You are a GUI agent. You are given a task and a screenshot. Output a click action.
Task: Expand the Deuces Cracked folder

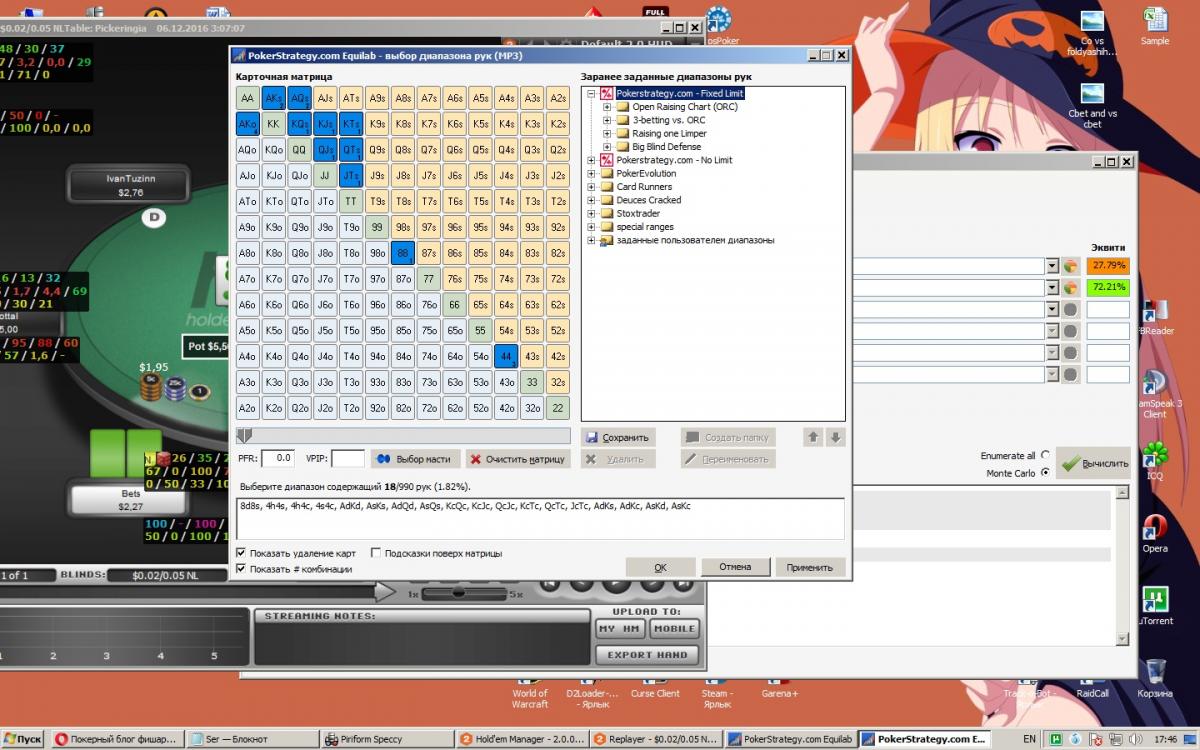coord(591,200)
